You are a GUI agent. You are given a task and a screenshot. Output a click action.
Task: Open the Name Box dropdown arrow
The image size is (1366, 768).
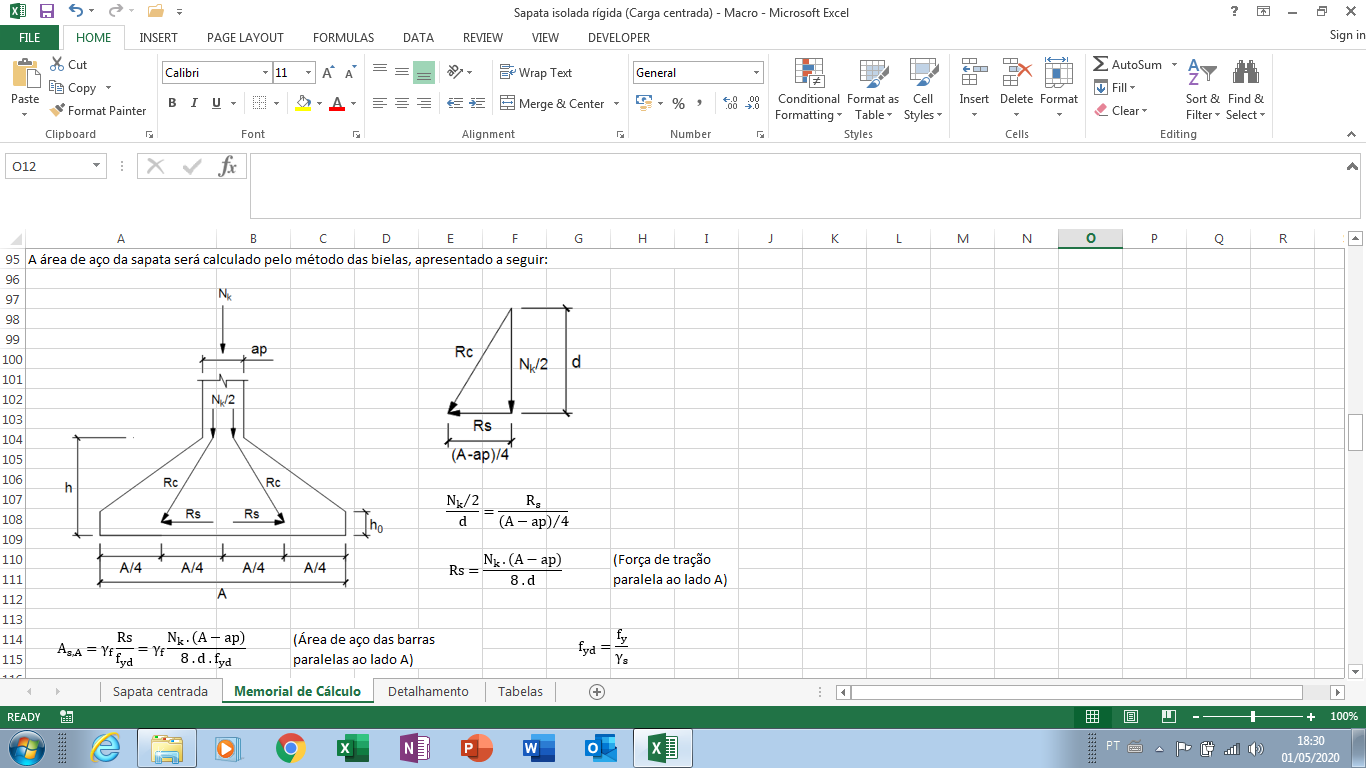(97, 166)
